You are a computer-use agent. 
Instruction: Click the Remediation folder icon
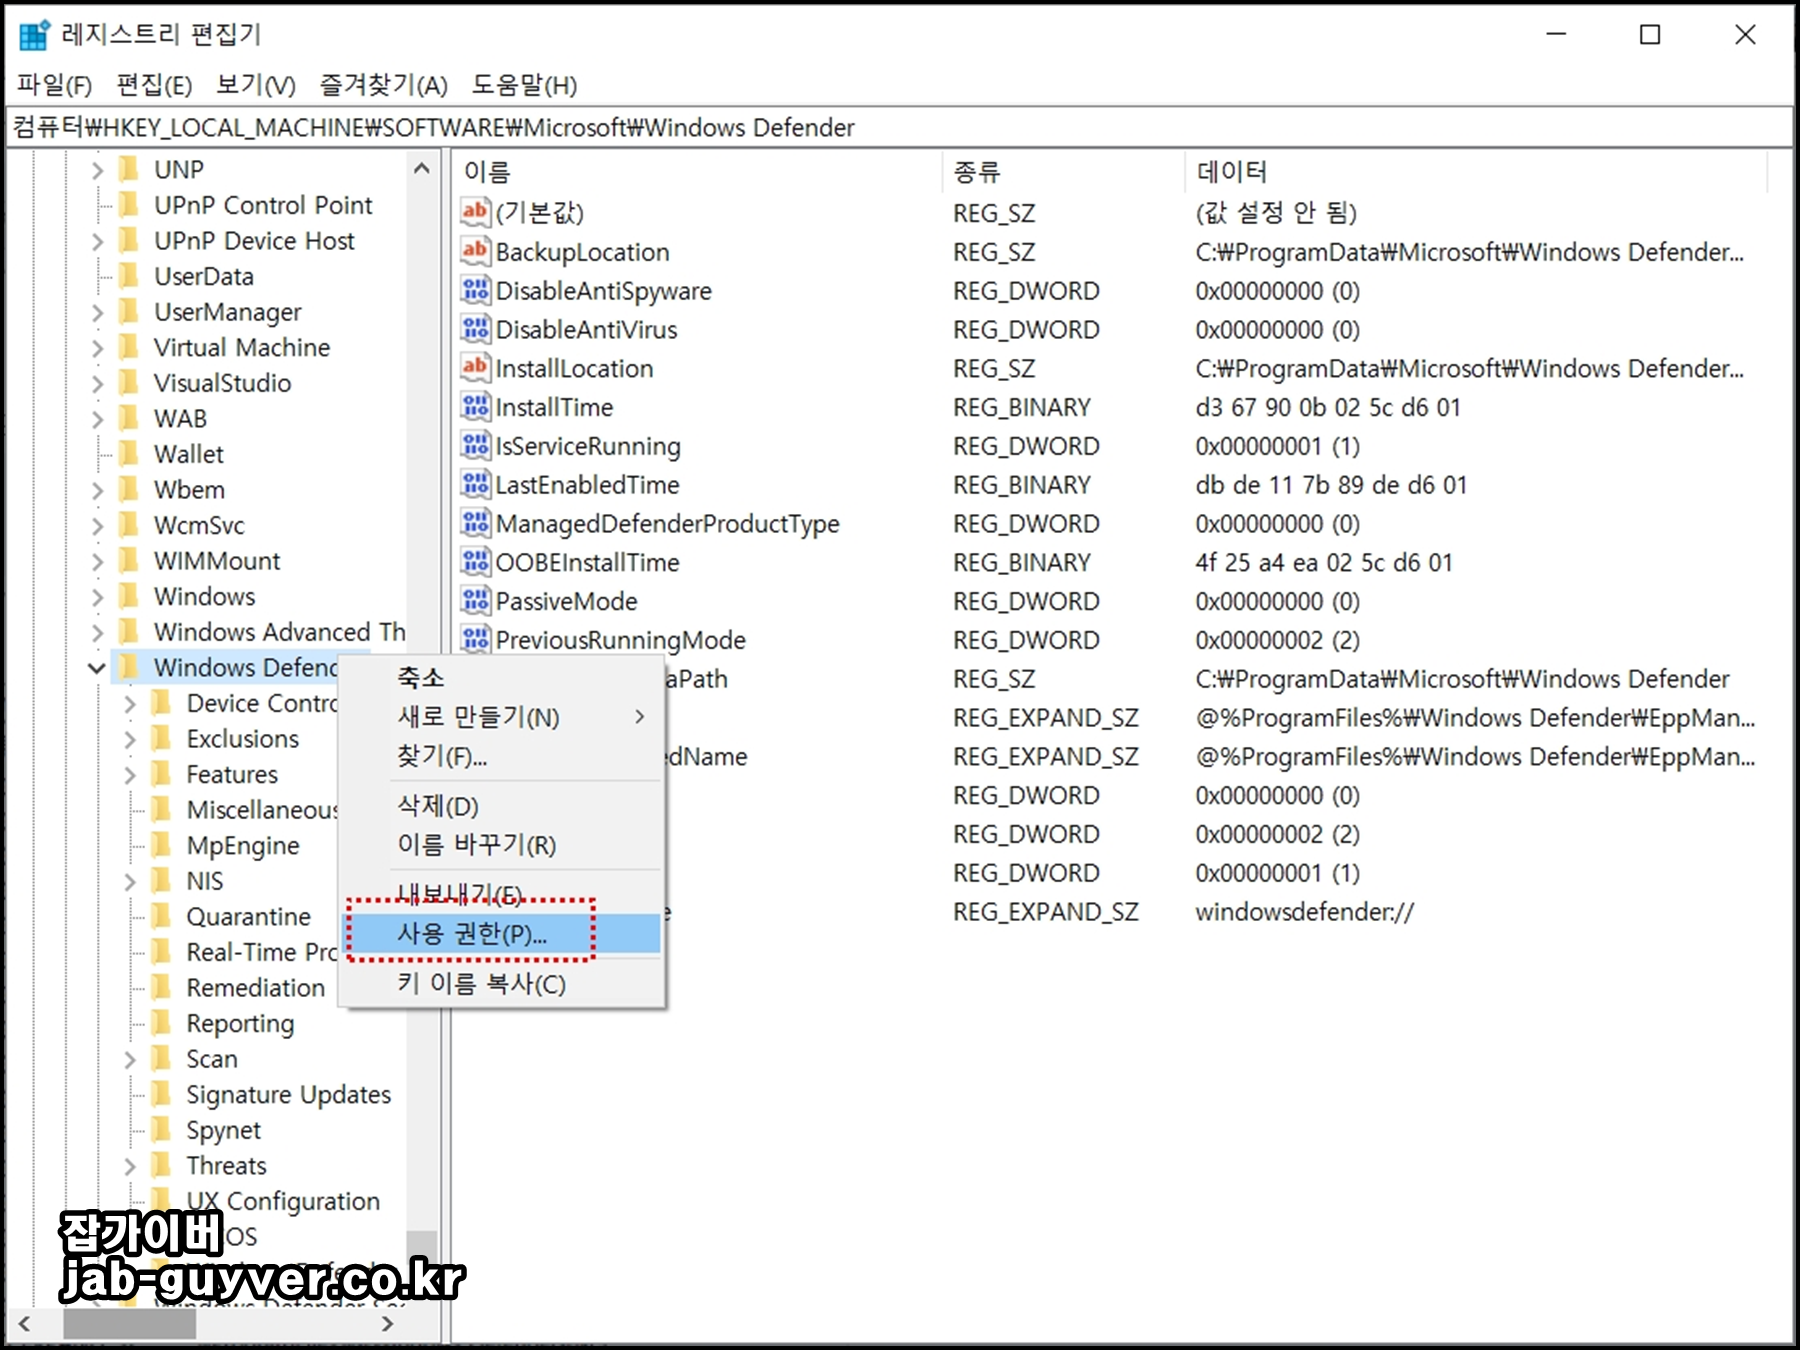click(161, 987)
